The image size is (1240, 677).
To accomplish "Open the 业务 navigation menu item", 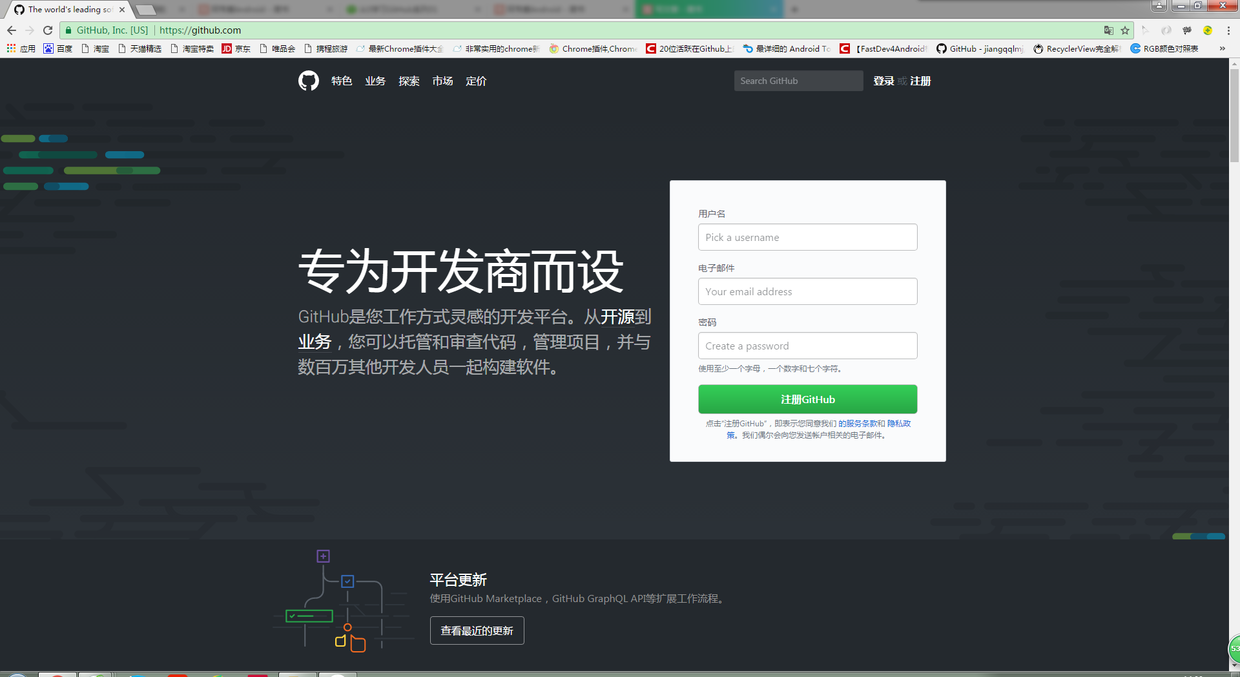I will point(375,81).
